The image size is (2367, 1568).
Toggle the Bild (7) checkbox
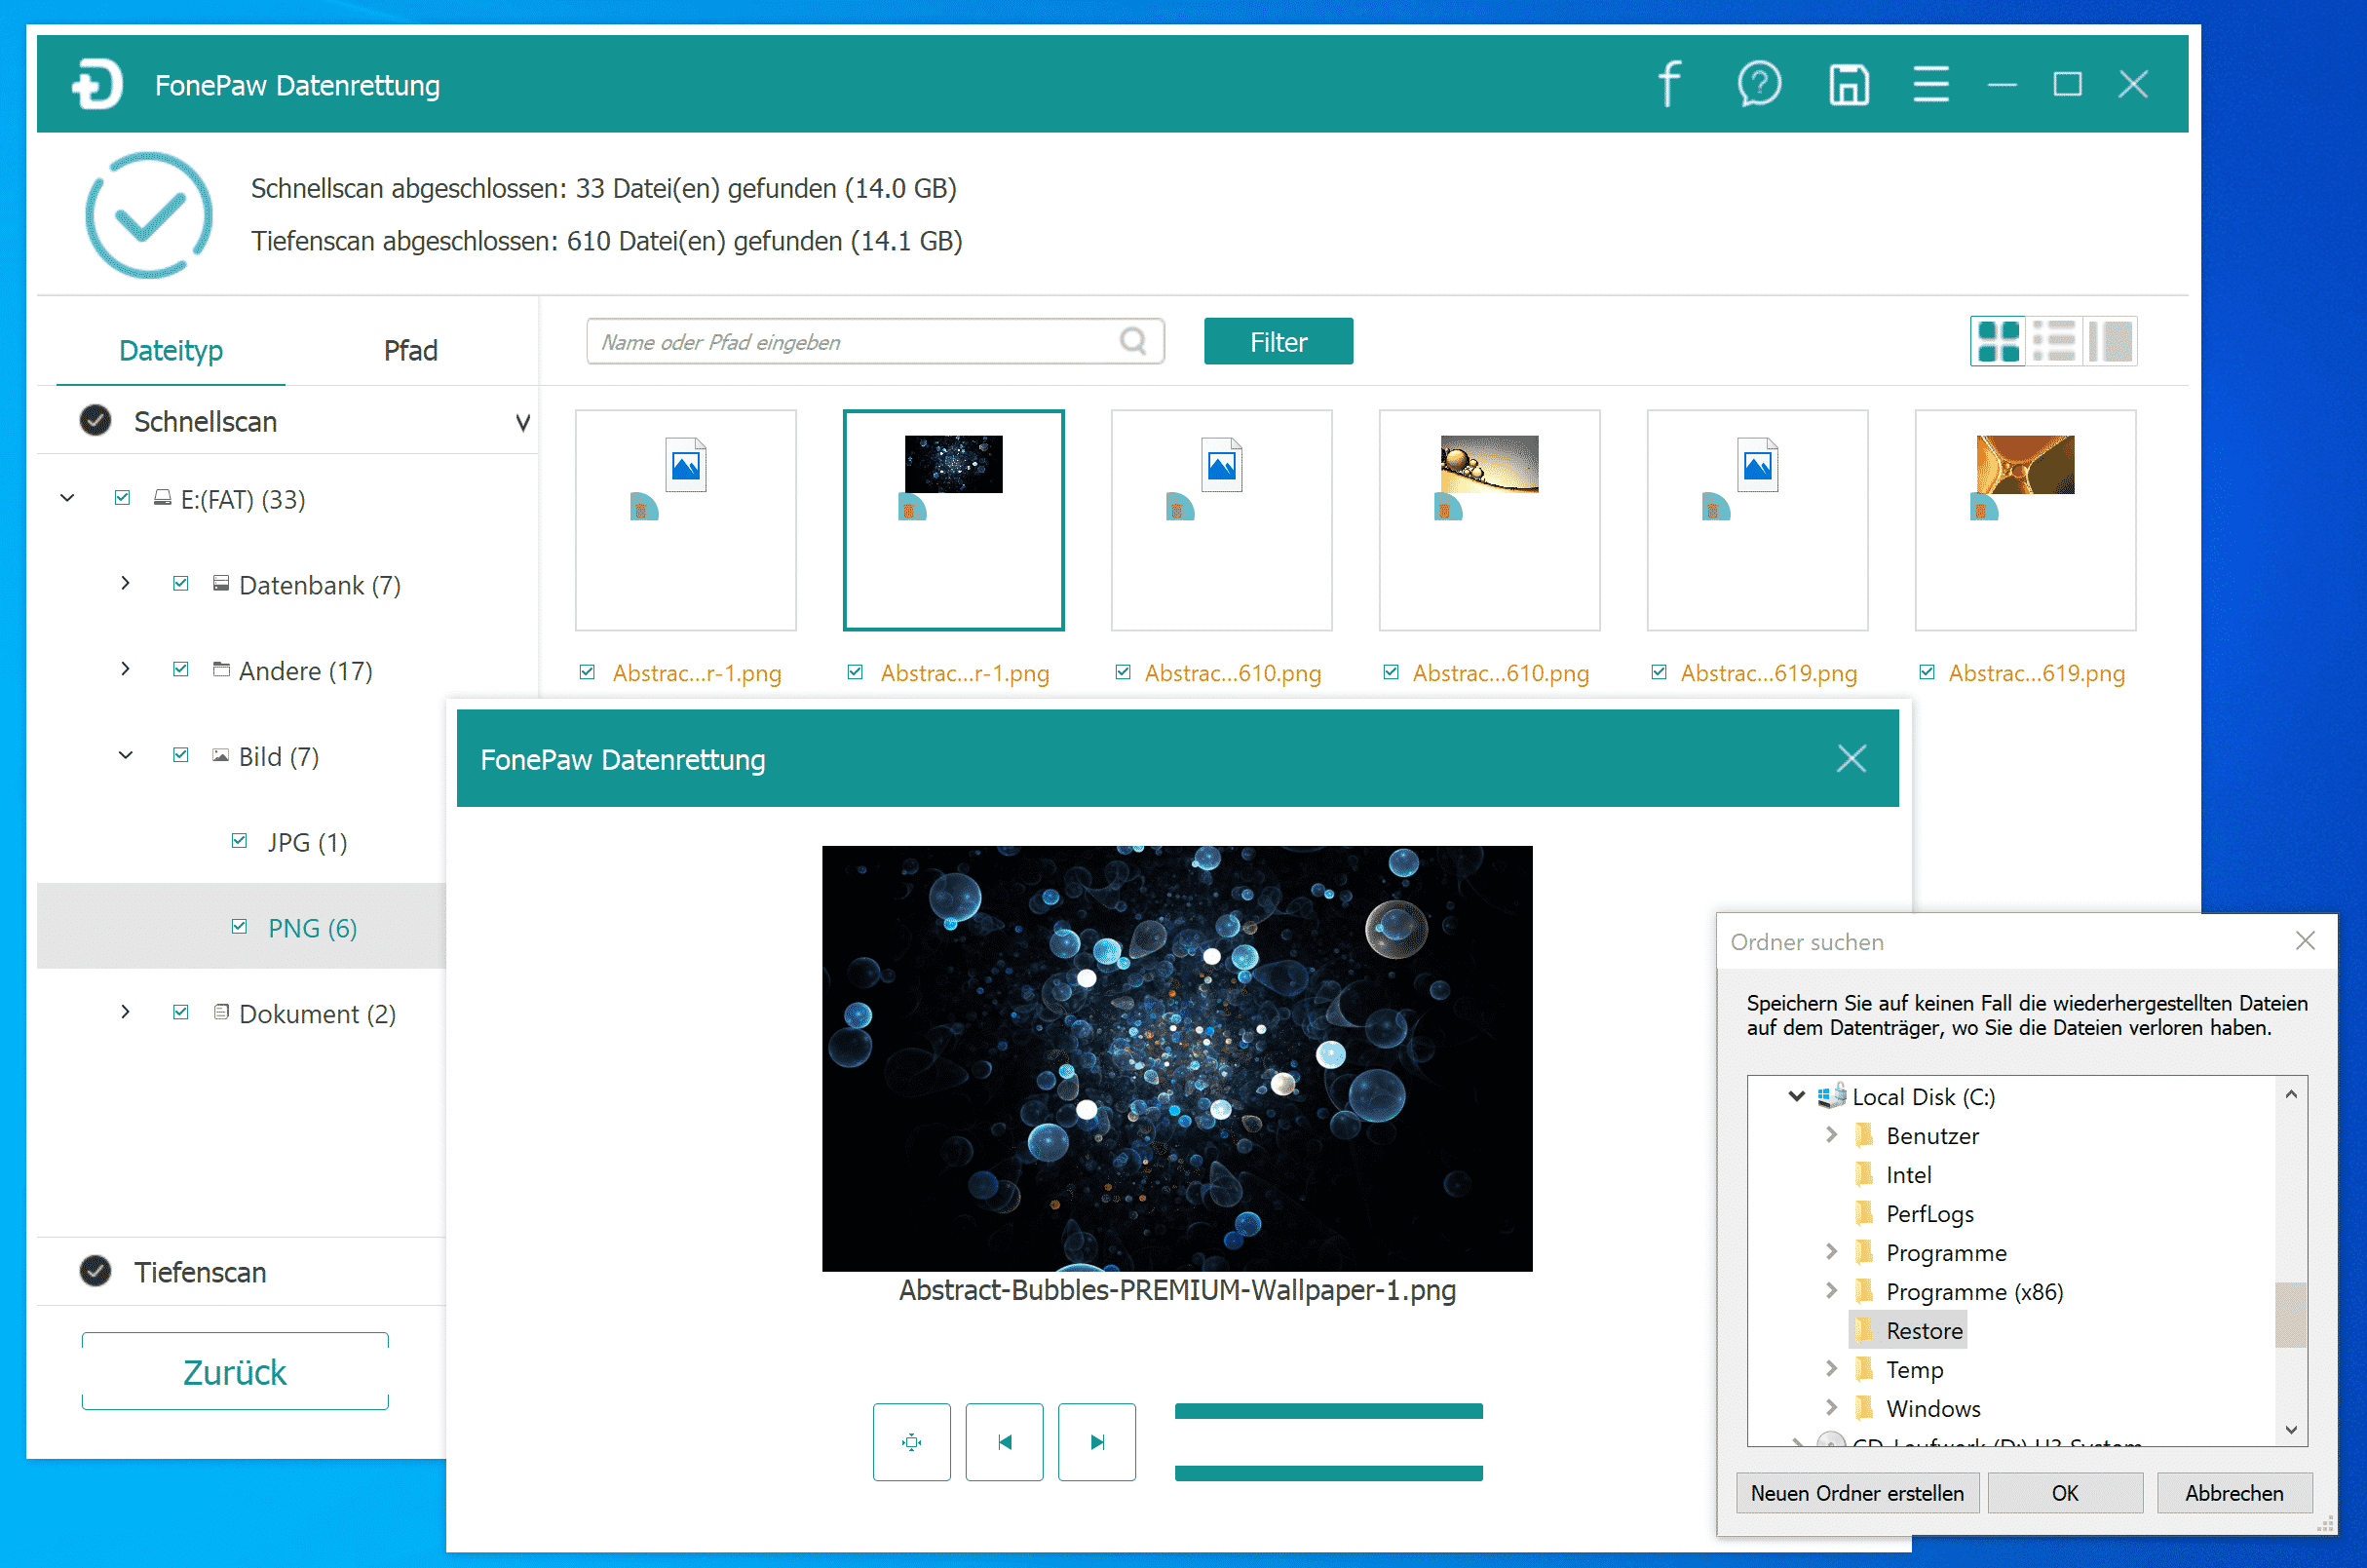point(181,756)
